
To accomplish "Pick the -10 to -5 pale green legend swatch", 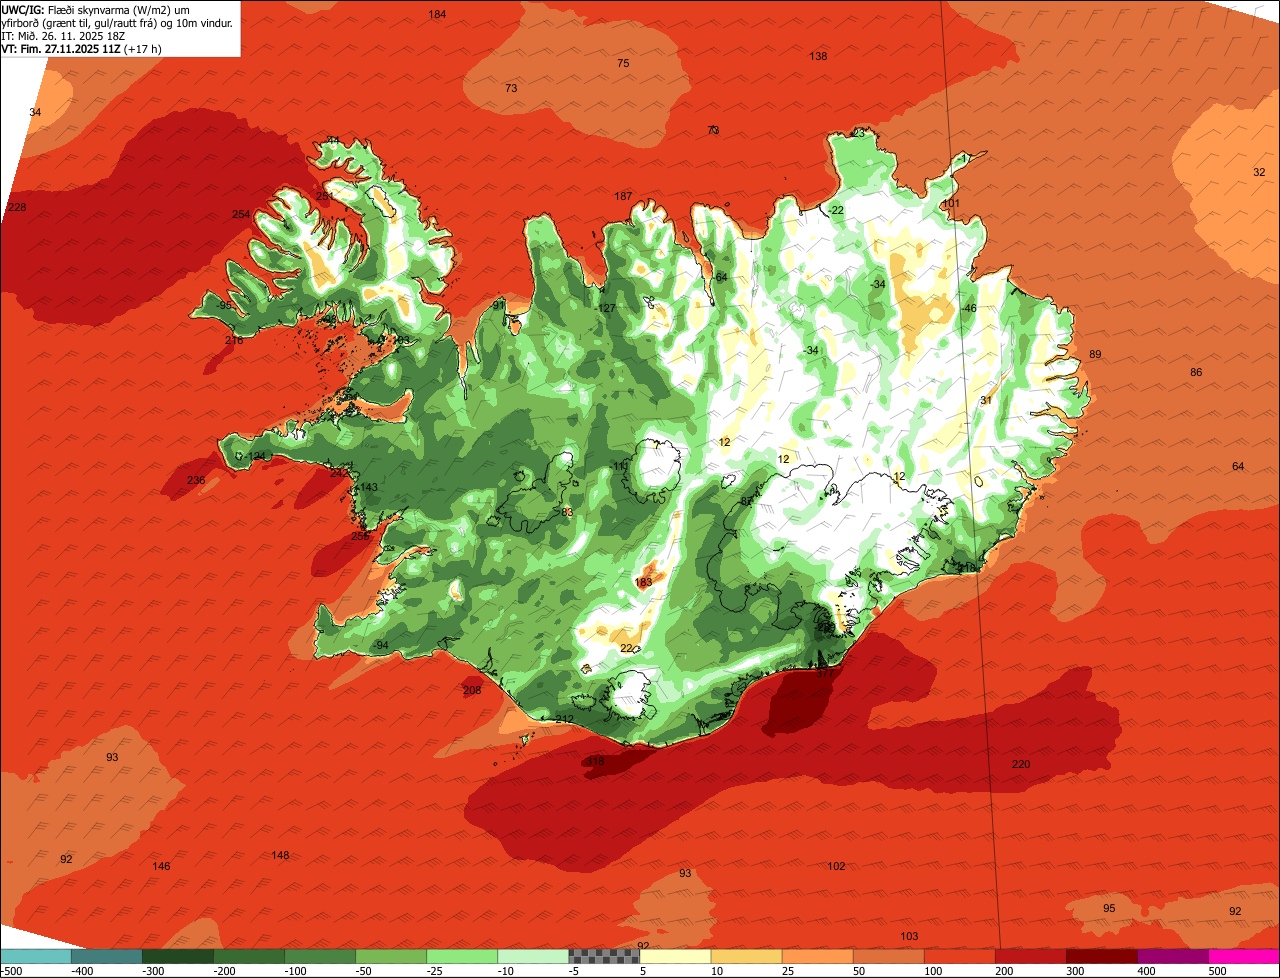I will pyautogui.click(x=533, y=956).
